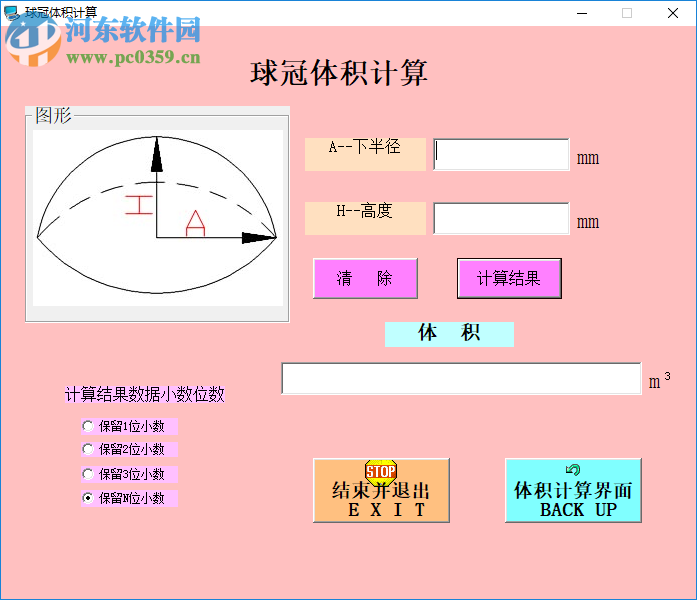Click the 体积 label
Viewport: 697px width, 600px height.
(x=449, y=334)
